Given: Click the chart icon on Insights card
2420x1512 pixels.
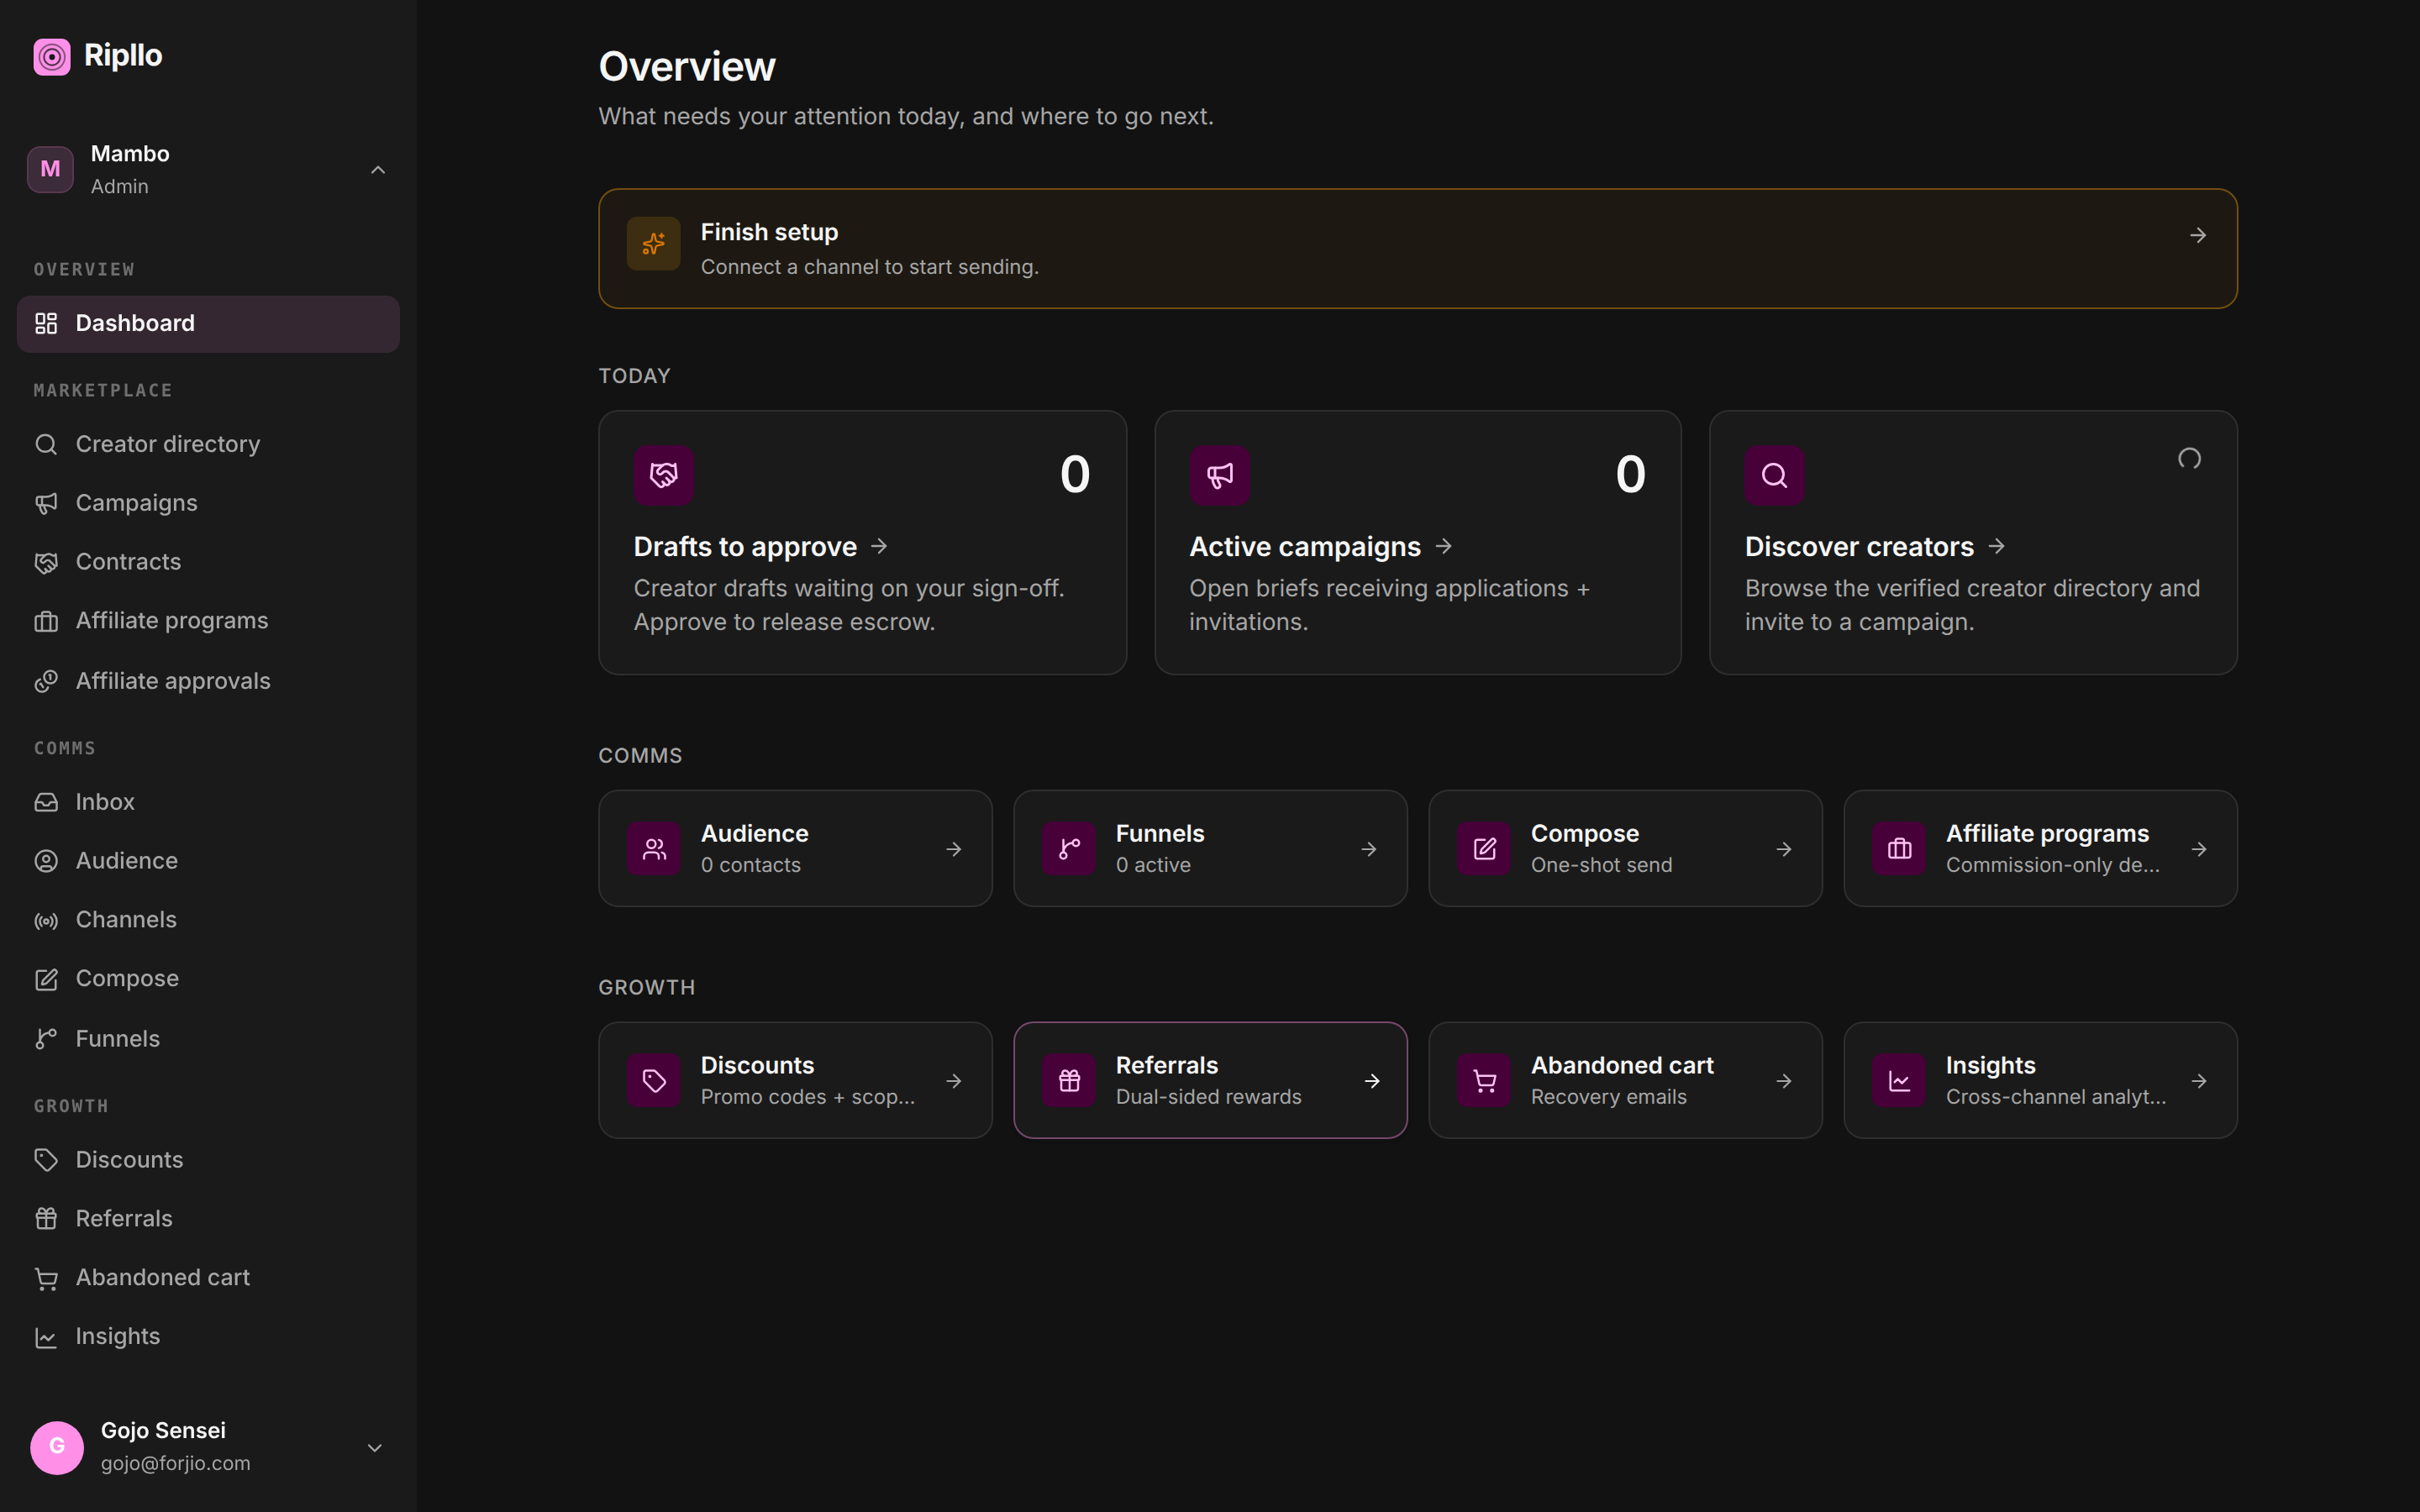Looking at the screenshot, I should [1899, 1081].
